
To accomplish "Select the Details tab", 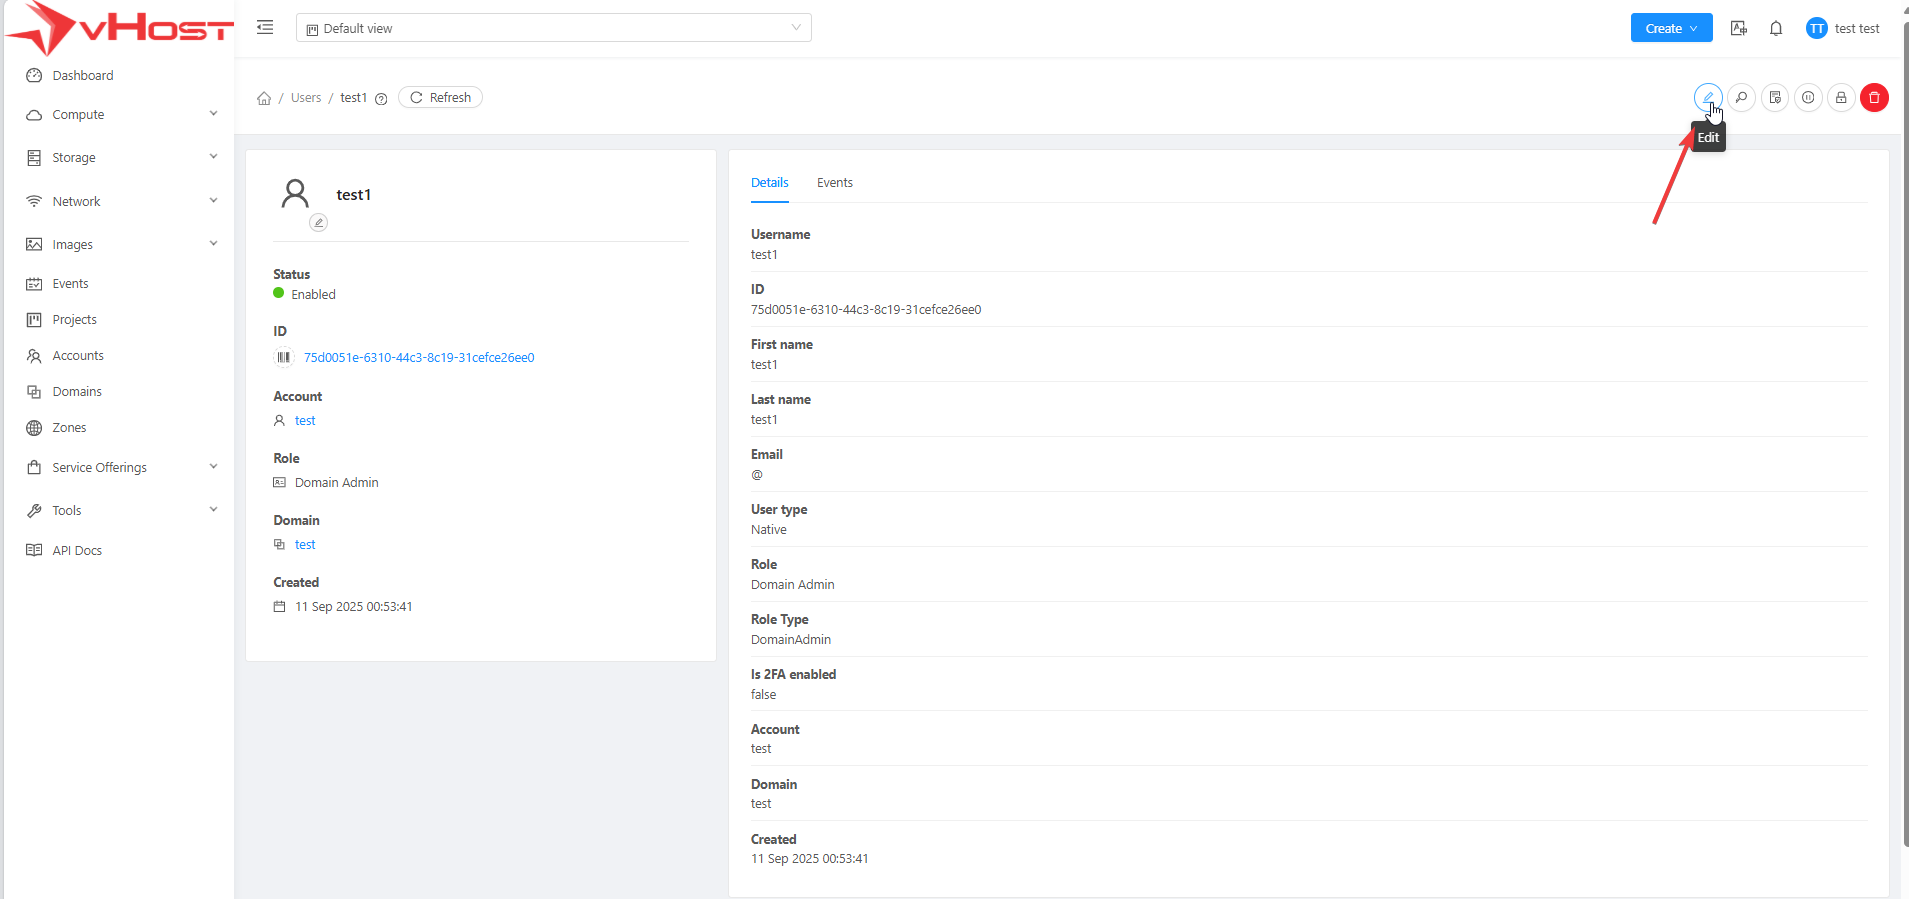I will pos(769,183).
